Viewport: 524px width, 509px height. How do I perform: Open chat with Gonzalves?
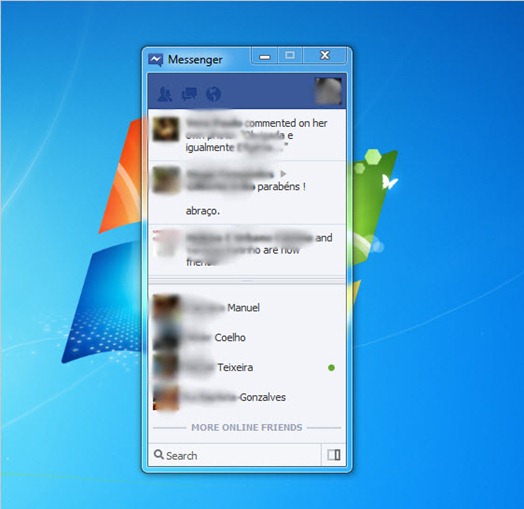click(247, 397)
